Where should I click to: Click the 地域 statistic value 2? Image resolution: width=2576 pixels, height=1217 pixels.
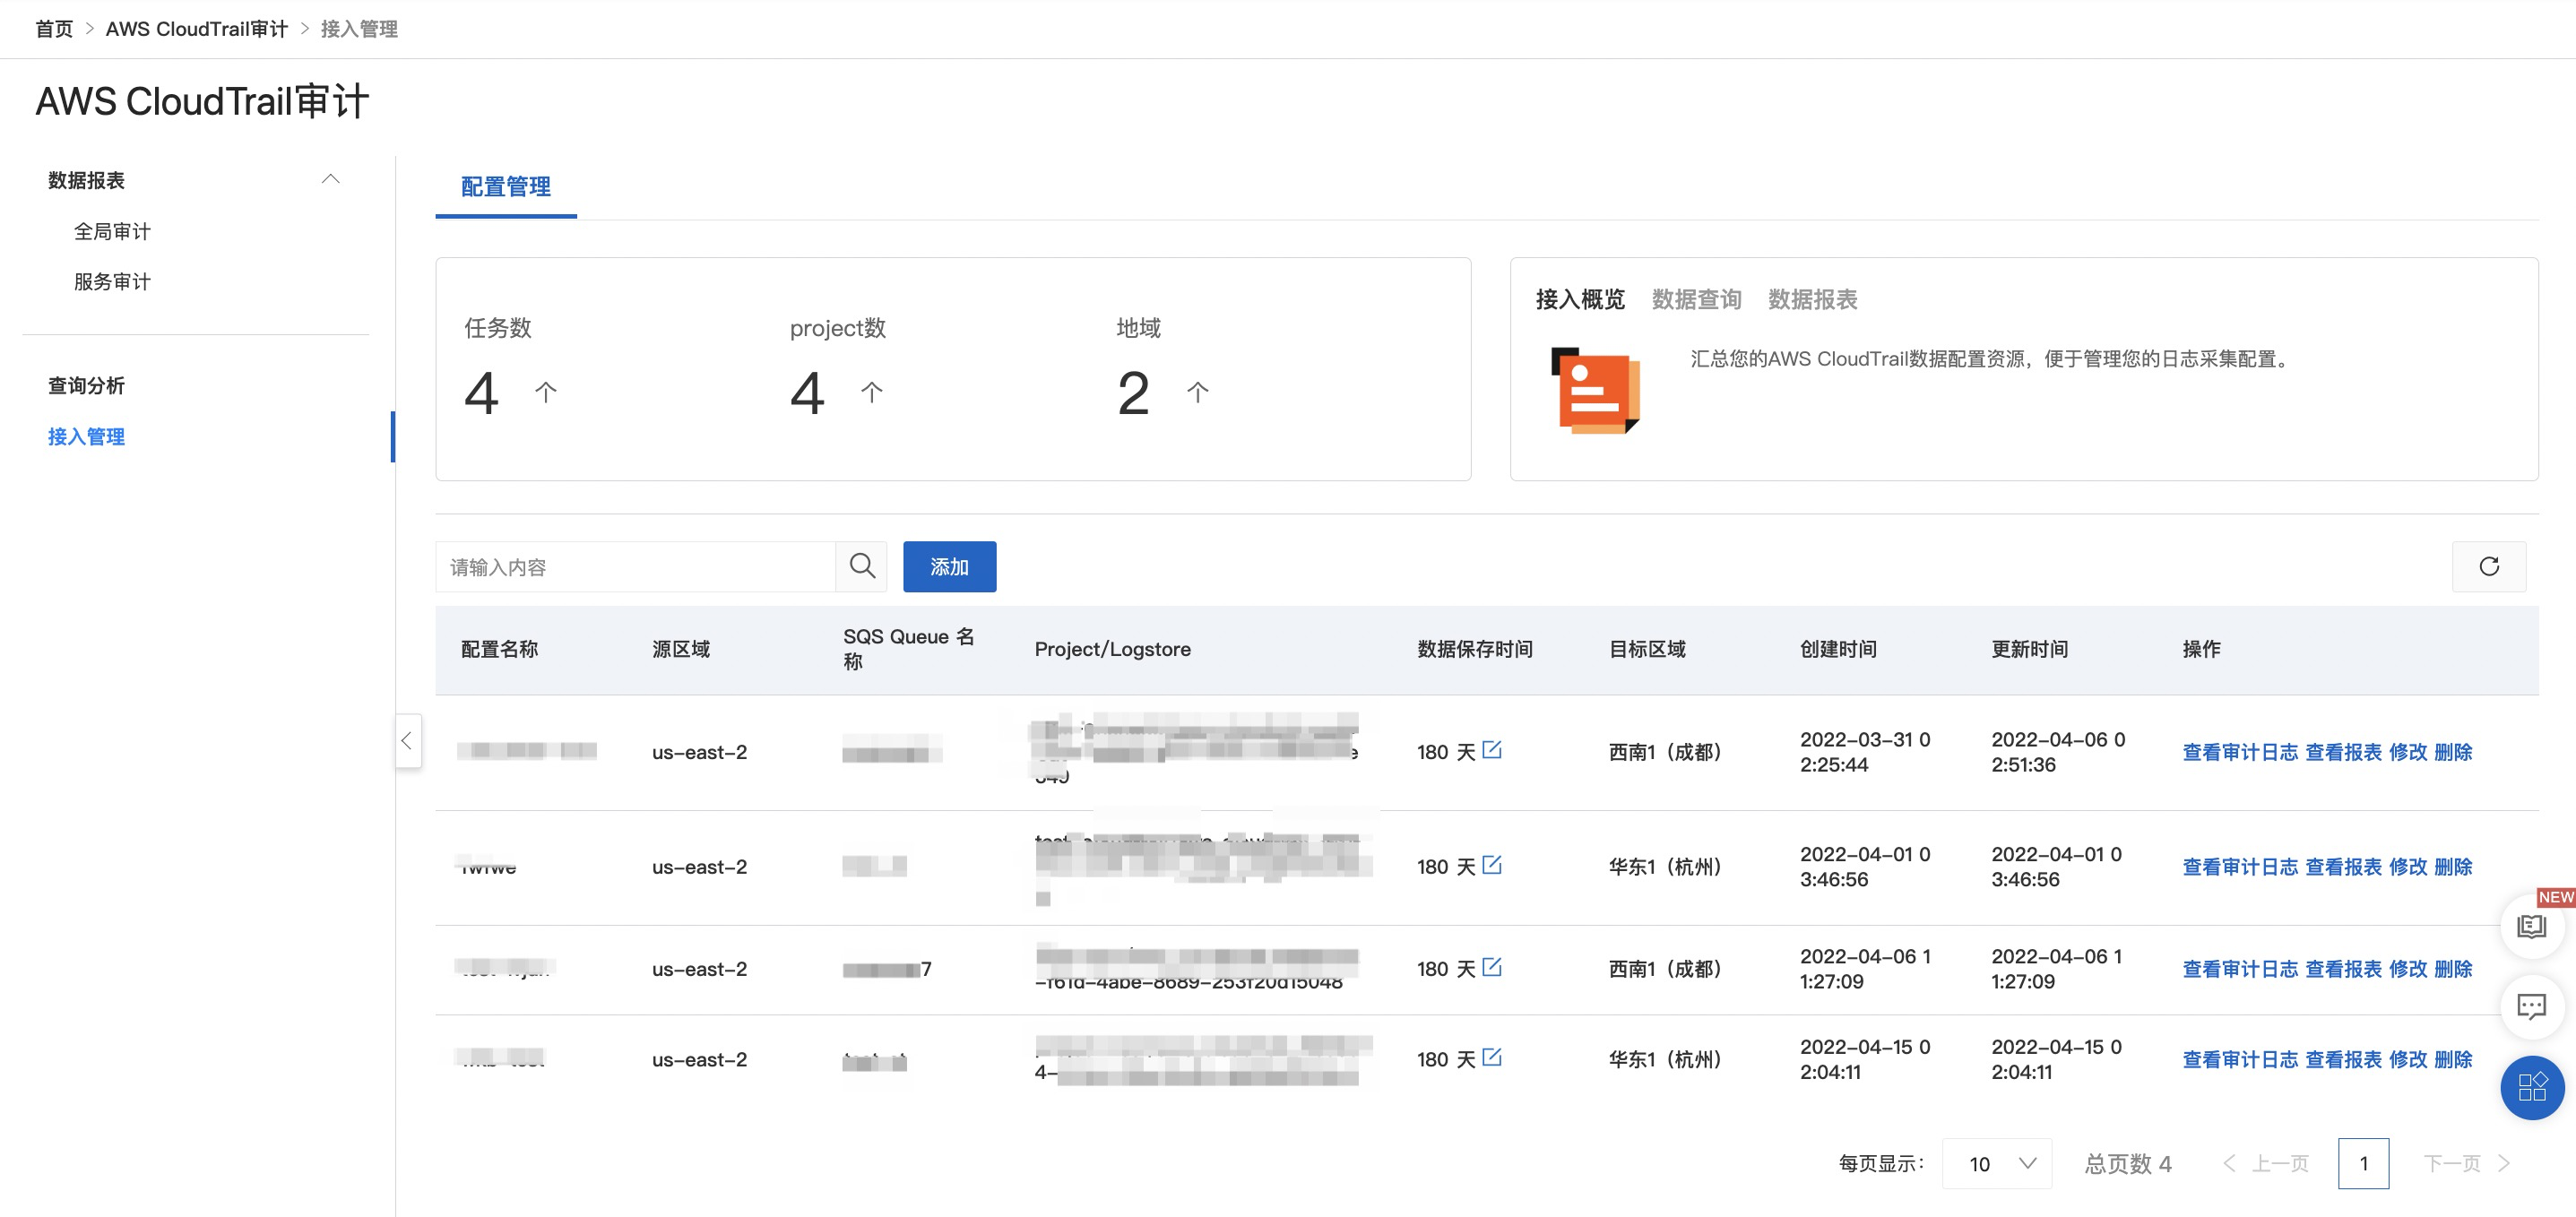[x=1133, y=392]
